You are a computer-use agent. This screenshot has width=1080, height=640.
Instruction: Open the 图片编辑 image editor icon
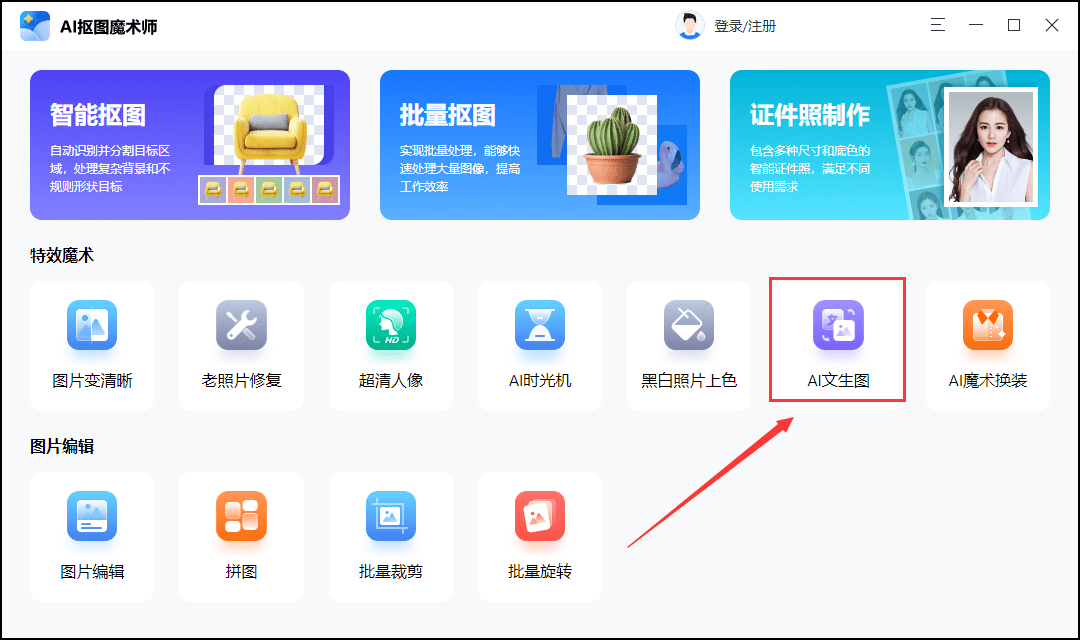click(92, 517)
